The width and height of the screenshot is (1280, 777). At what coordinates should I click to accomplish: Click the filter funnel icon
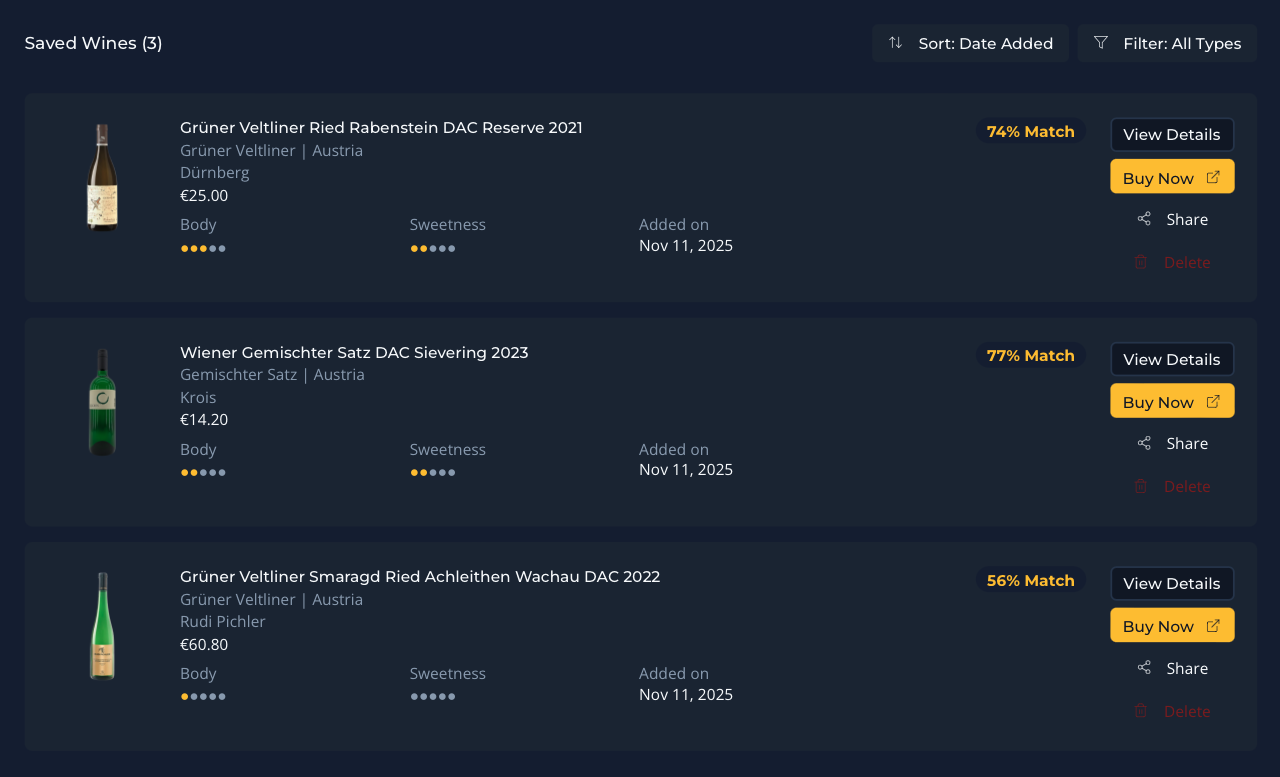point(1101,43)
